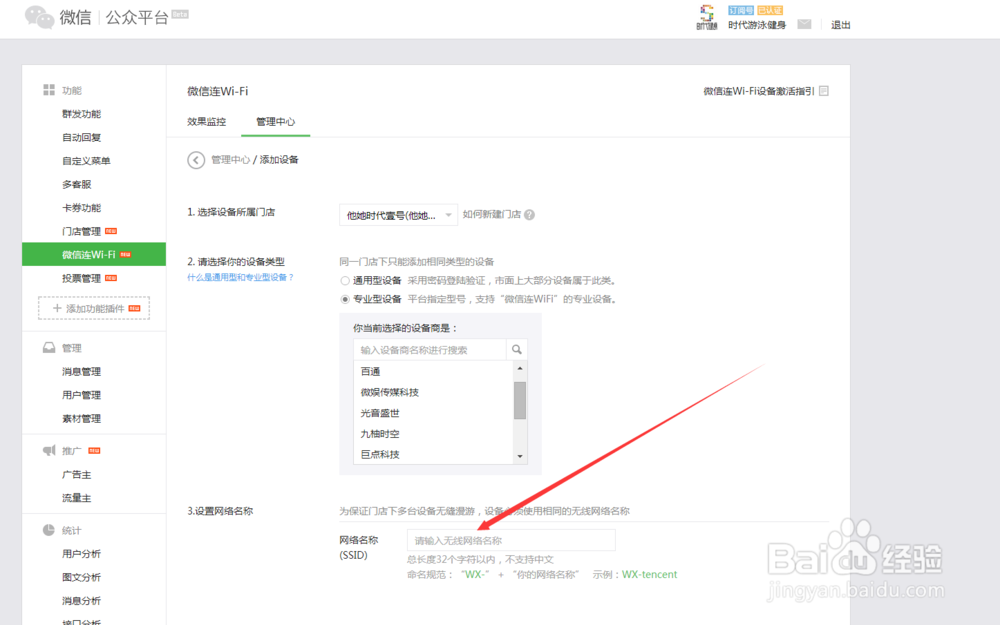Select vendor 九柚时空 from list

pyautogui.click(x=380, y=434)
